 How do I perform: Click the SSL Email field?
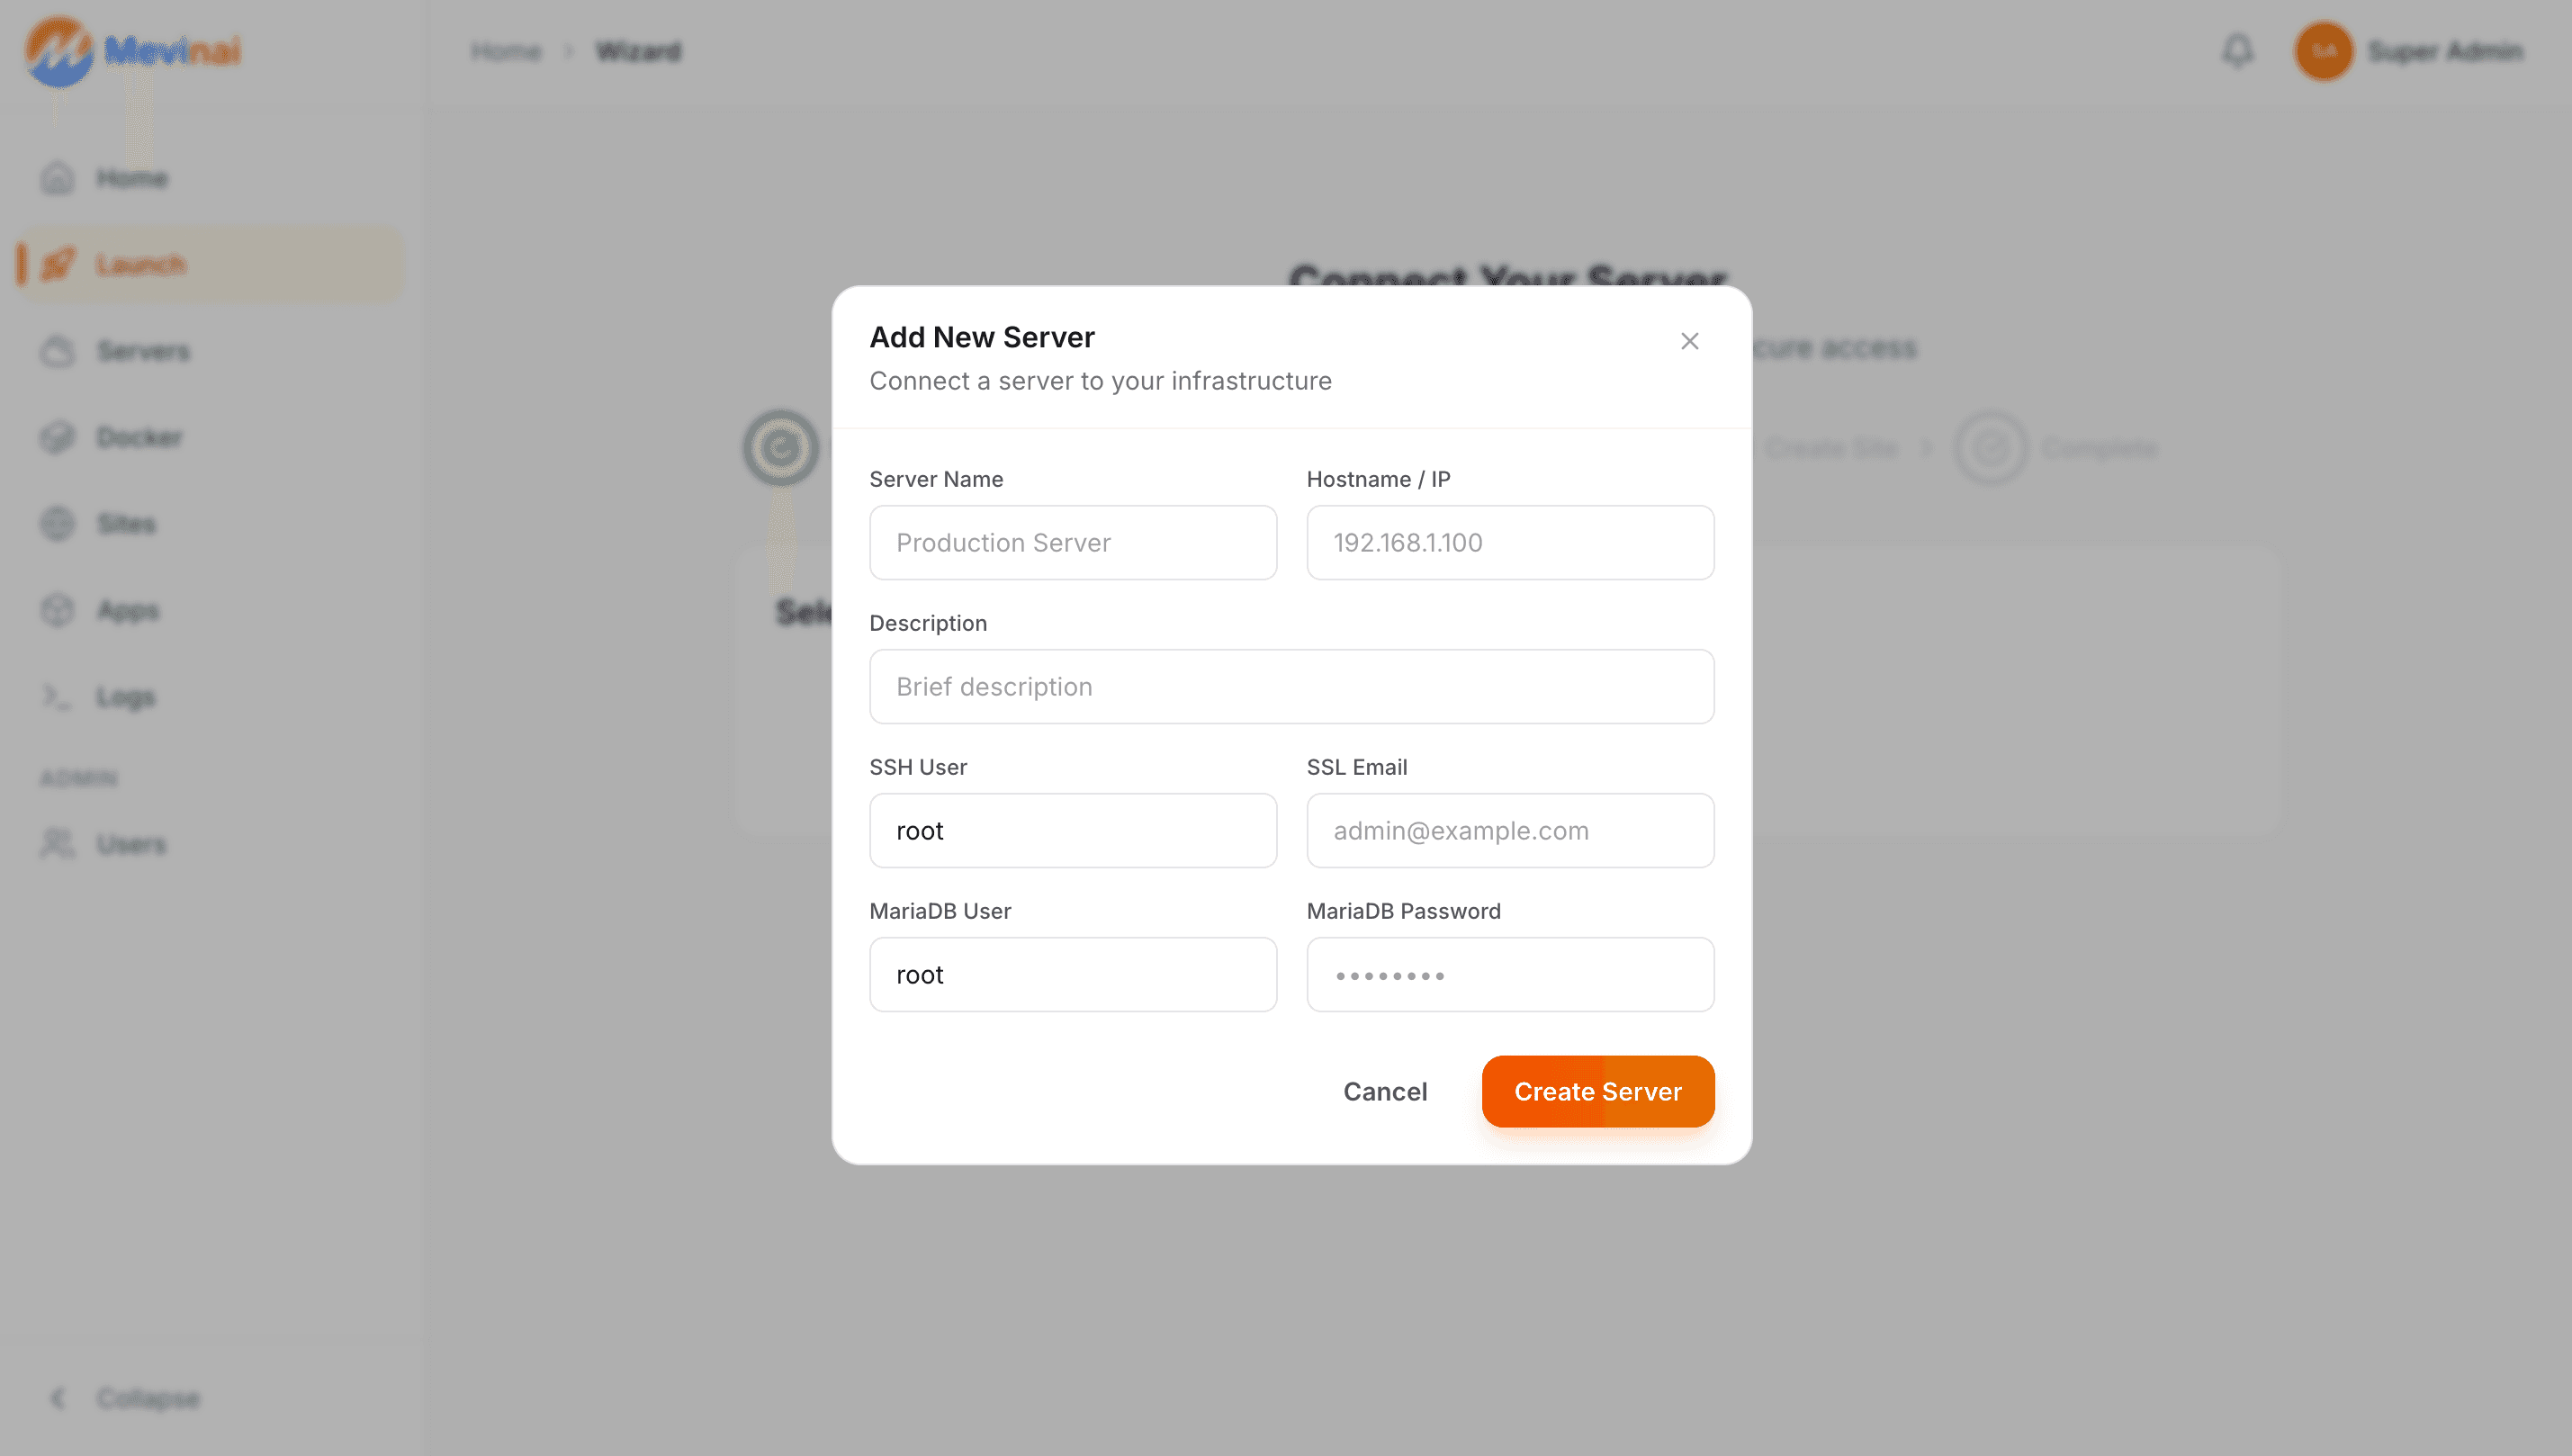(1510, 830)
